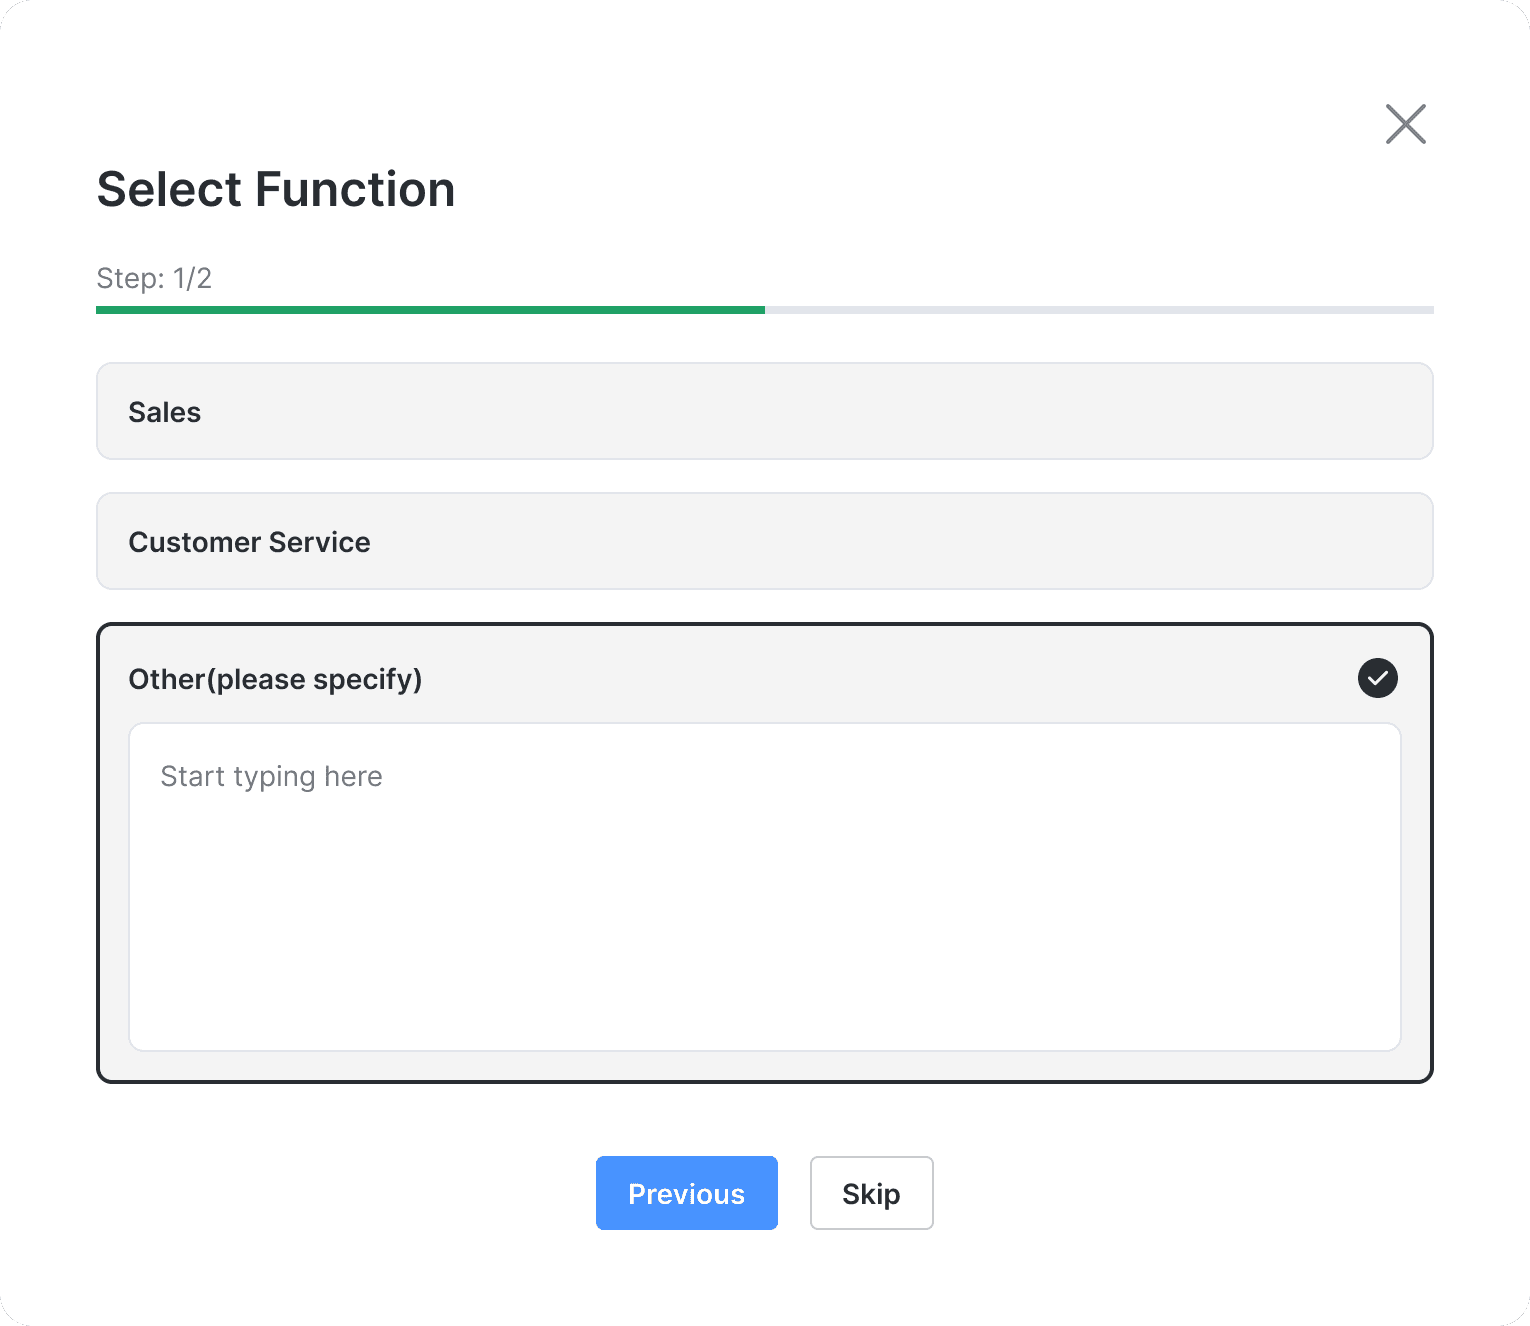The height and width of the screenshot is (1326, 1530).
Task: Uncheck the dark circular tick mark
Action: coord(1377,678)
